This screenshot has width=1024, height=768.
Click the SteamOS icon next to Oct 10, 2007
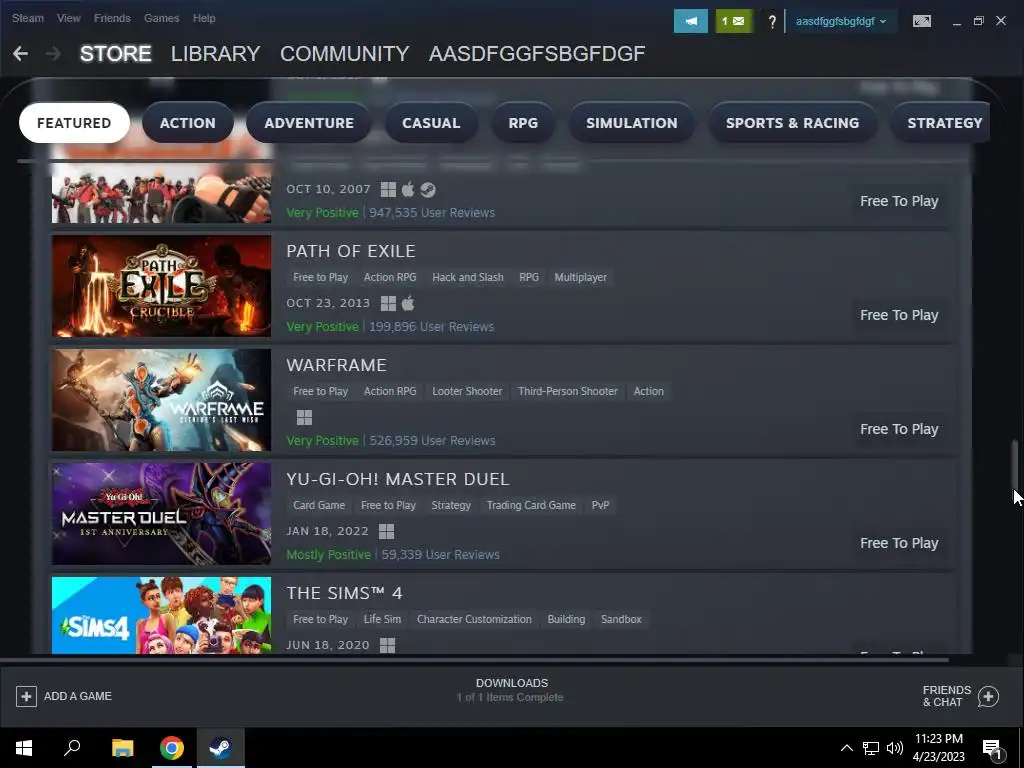428,189
